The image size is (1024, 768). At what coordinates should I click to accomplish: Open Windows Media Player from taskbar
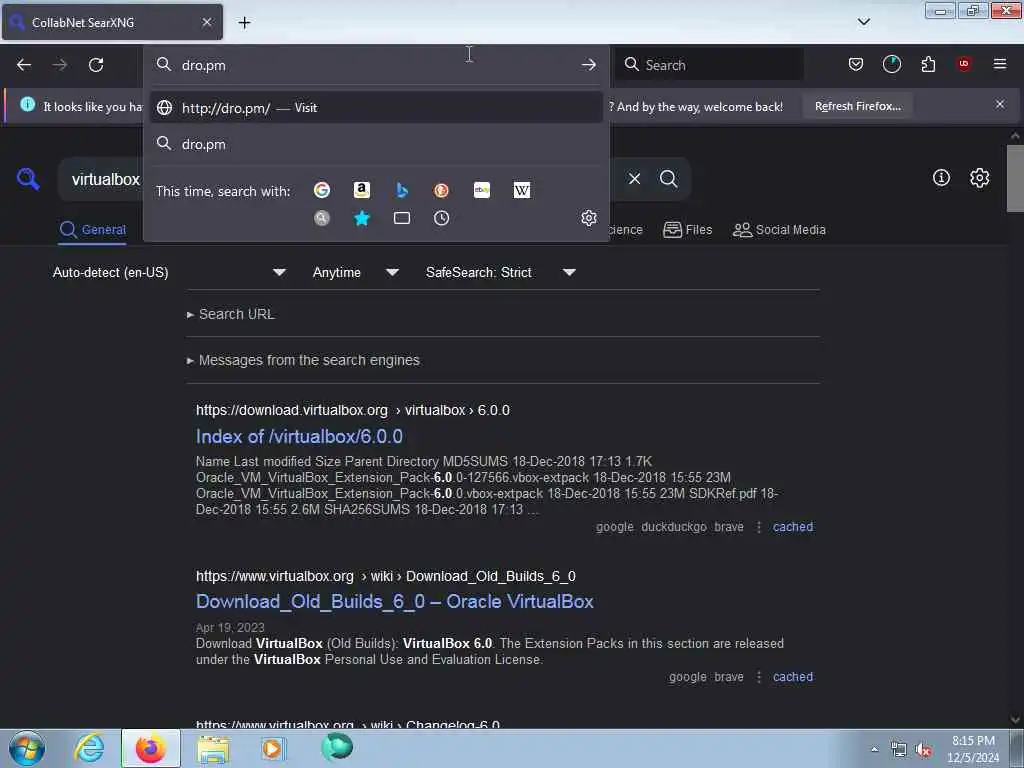(x=272, y=748)
